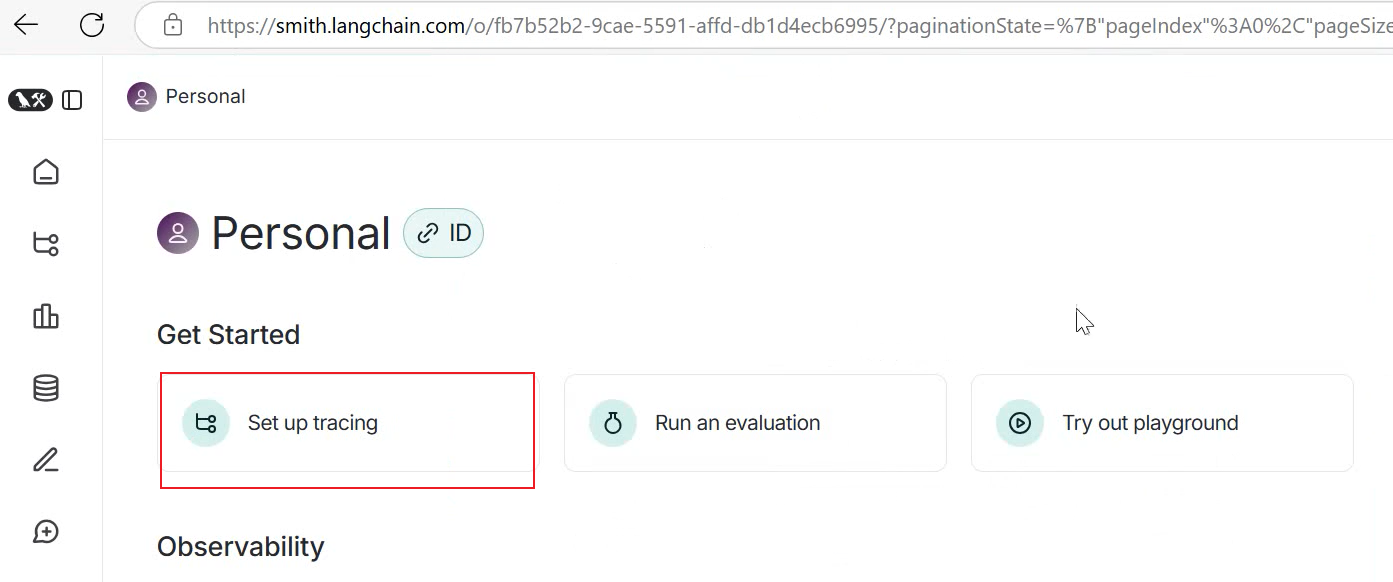The image size is (1393, 582).
Task: Open Tracing Projects sidebar icon
Action: click(x=46, y=244)
